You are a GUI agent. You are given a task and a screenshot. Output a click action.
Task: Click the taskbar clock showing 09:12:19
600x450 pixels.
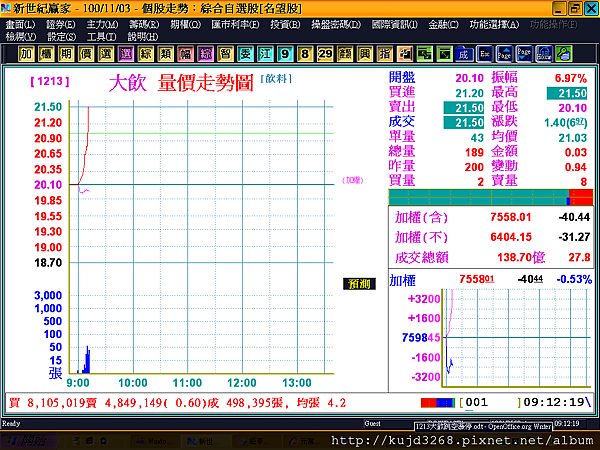pyautogui.click(x=567, y=424)
